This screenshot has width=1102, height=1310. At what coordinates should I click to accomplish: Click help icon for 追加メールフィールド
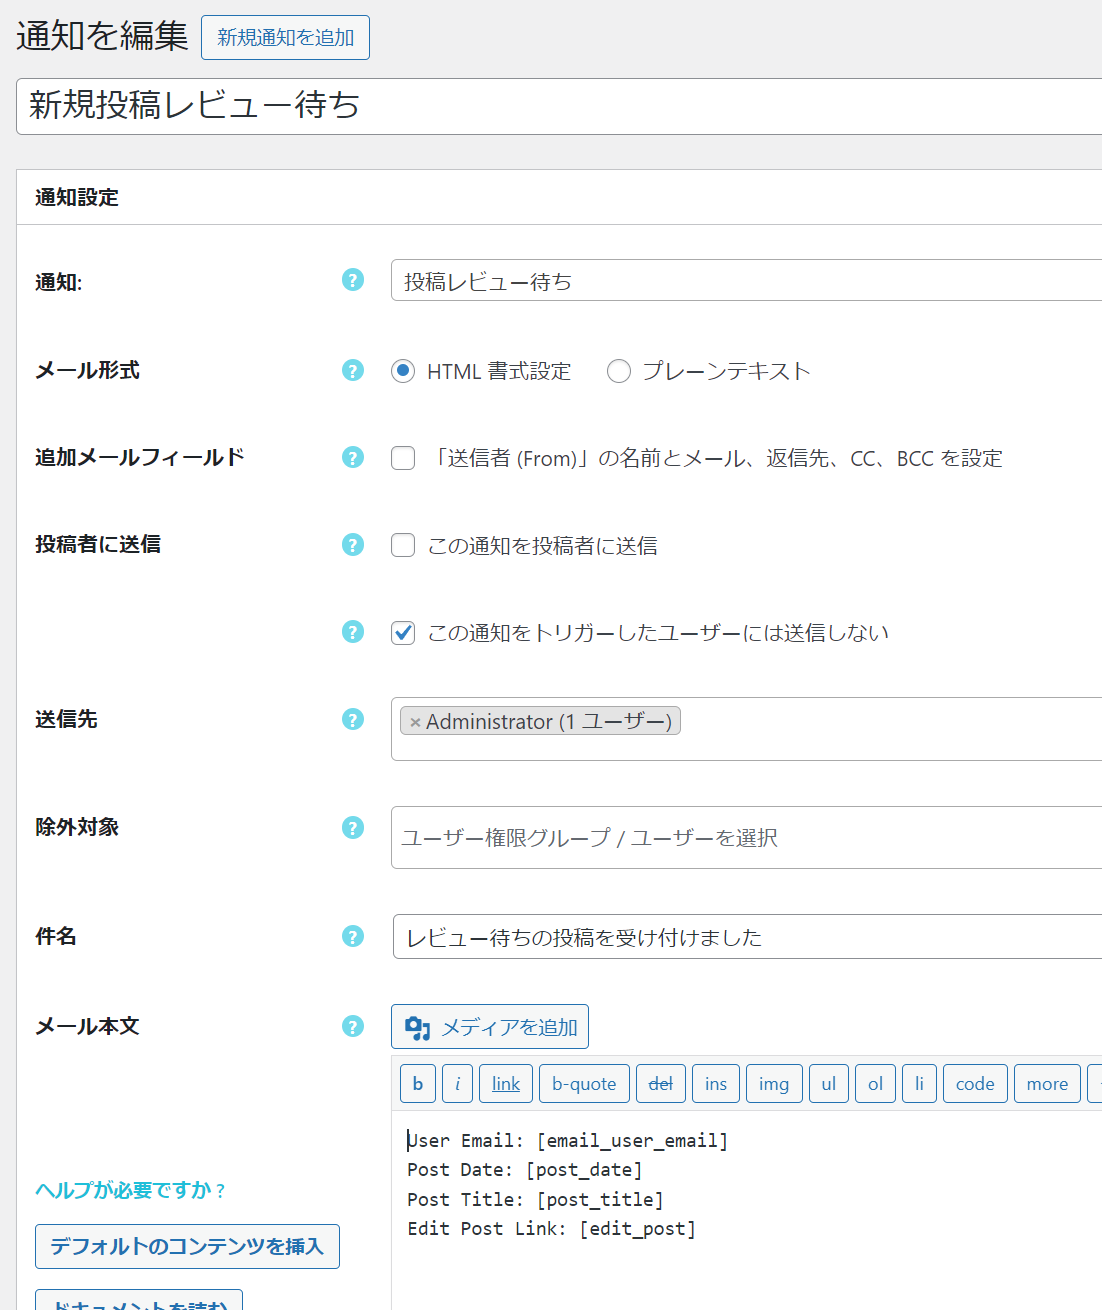[353, 457]
